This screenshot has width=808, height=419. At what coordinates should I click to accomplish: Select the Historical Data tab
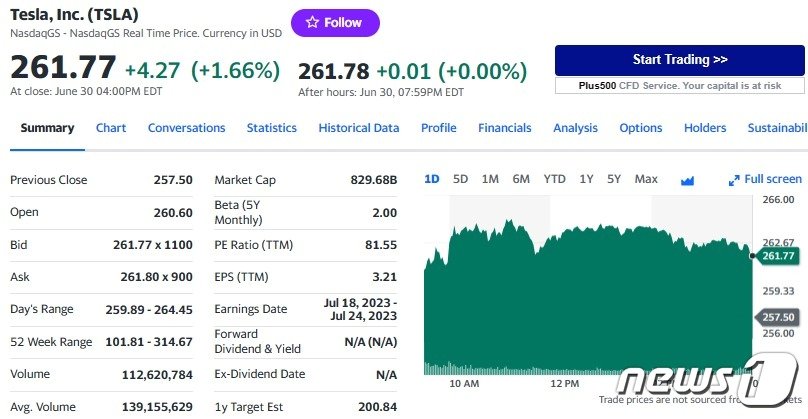(358, 128)
